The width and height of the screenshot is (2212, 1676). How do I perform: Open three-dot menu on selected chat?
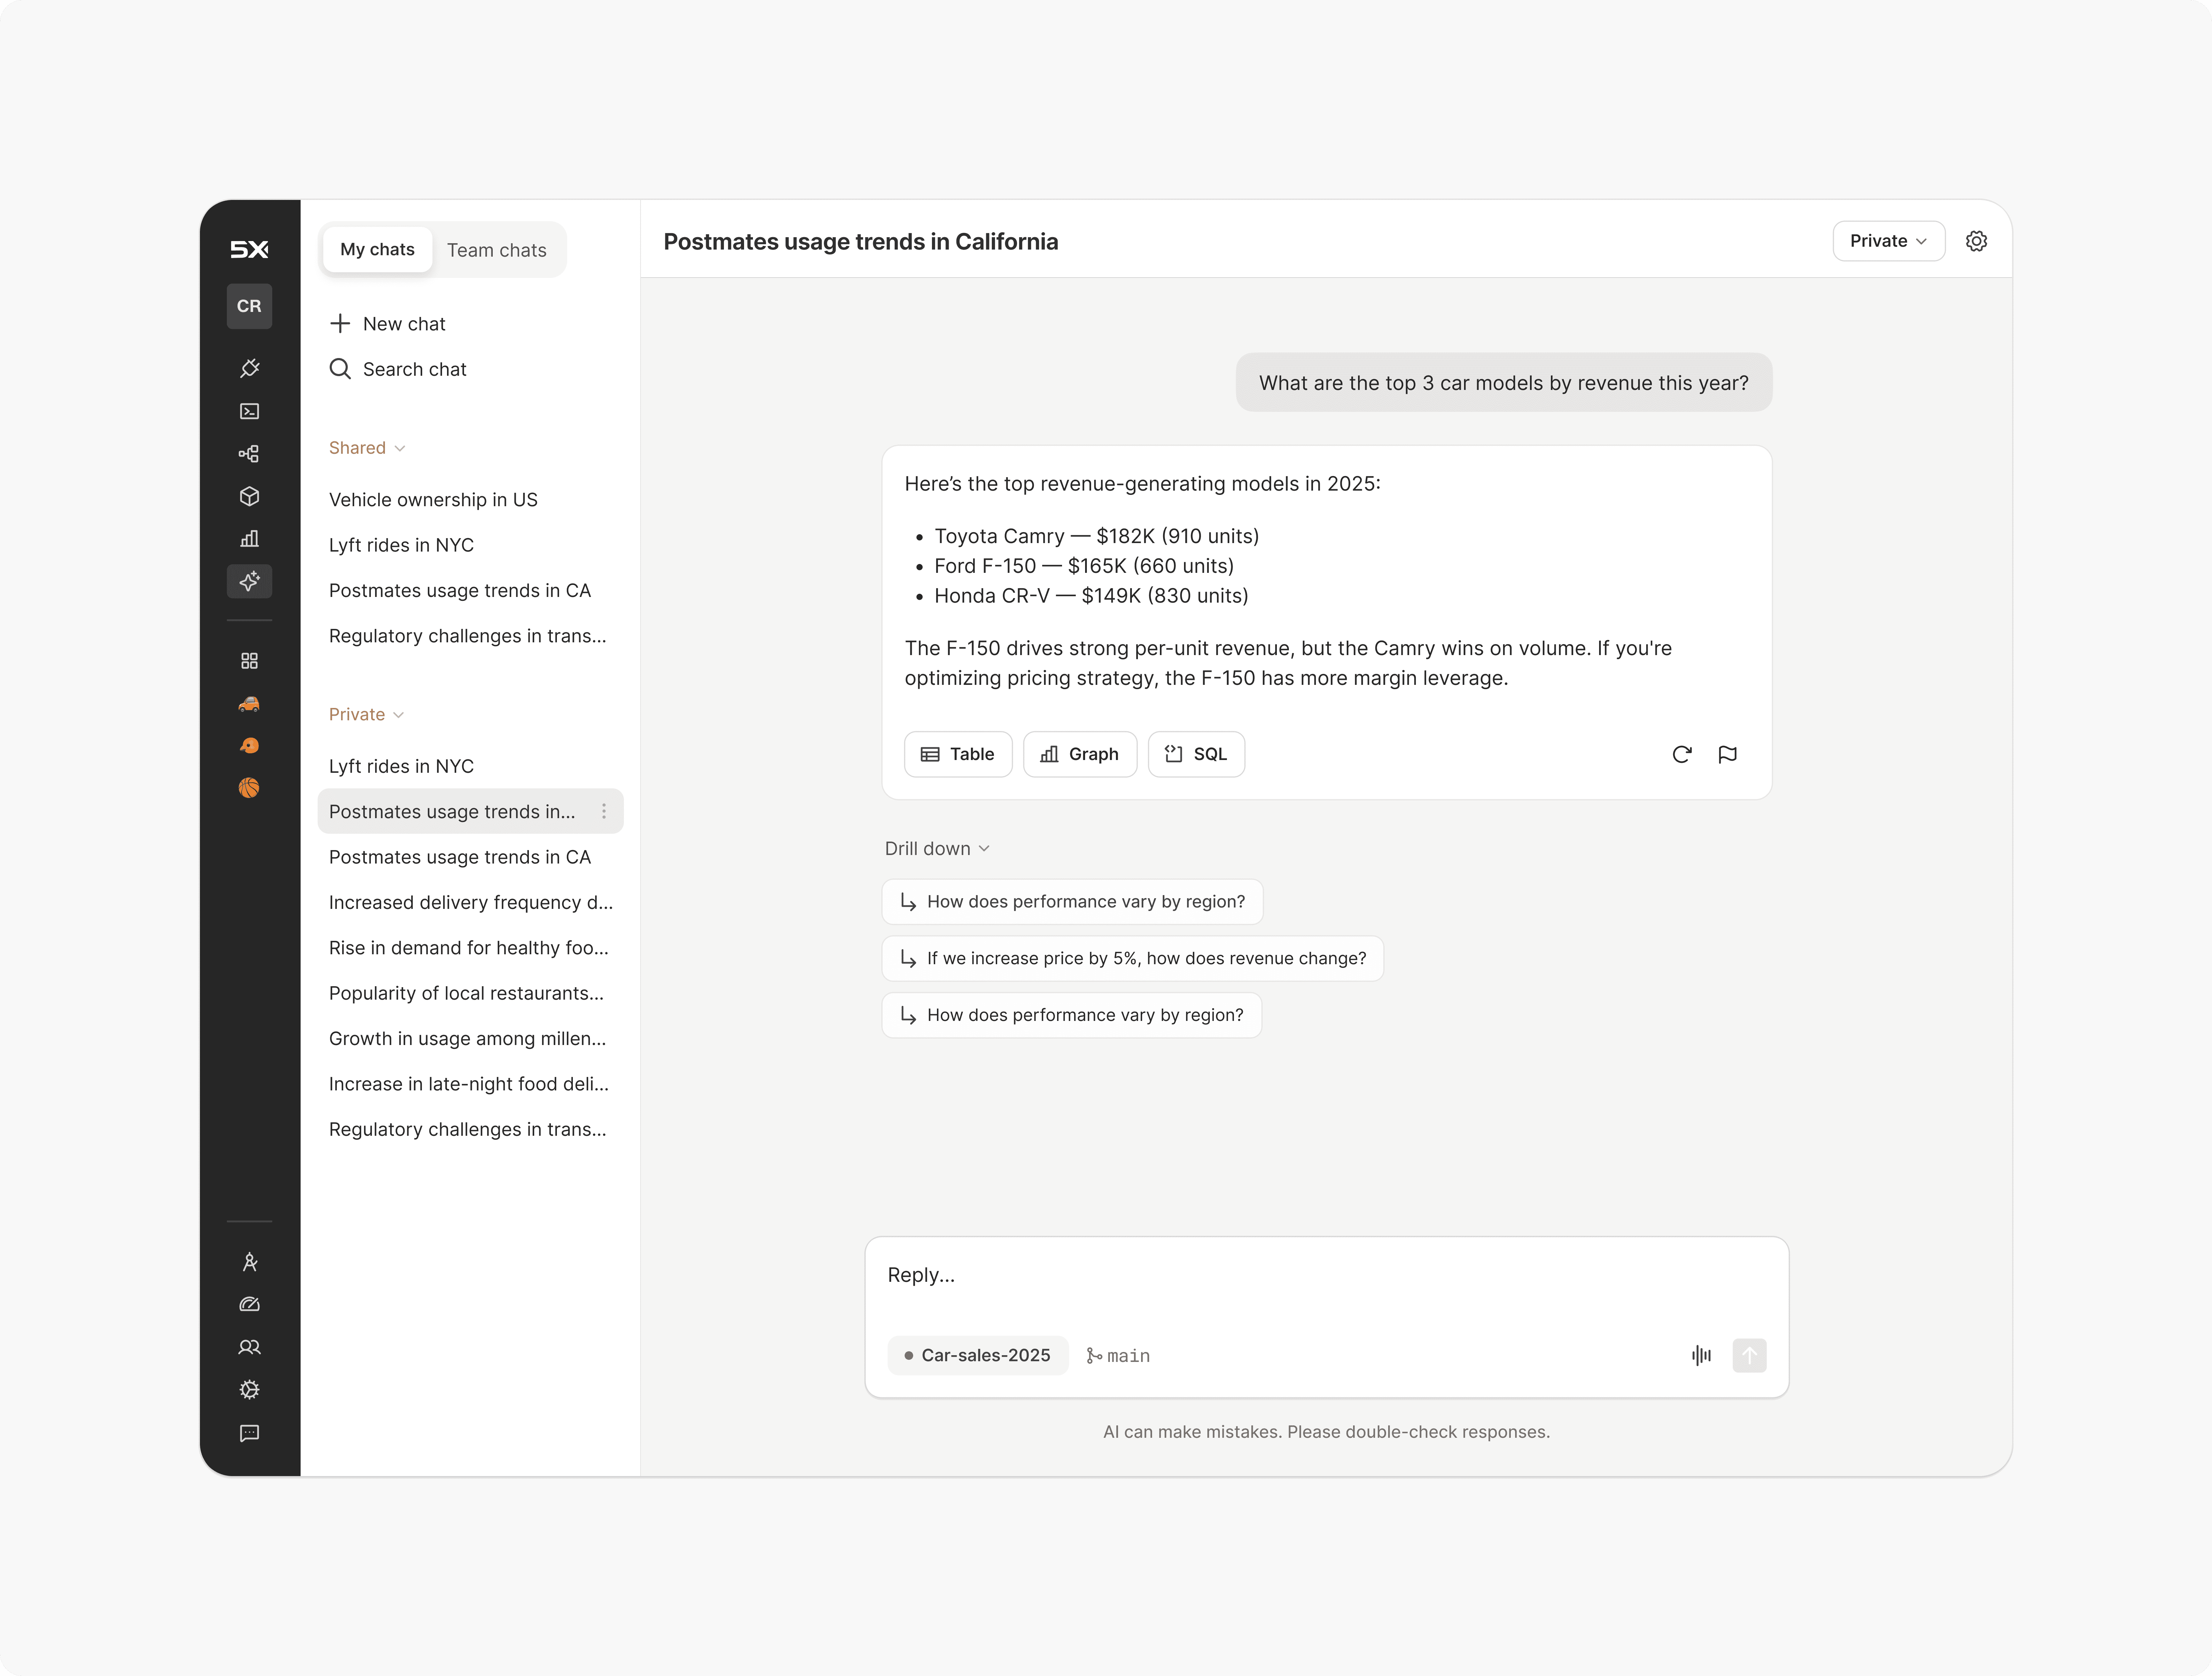604,811
